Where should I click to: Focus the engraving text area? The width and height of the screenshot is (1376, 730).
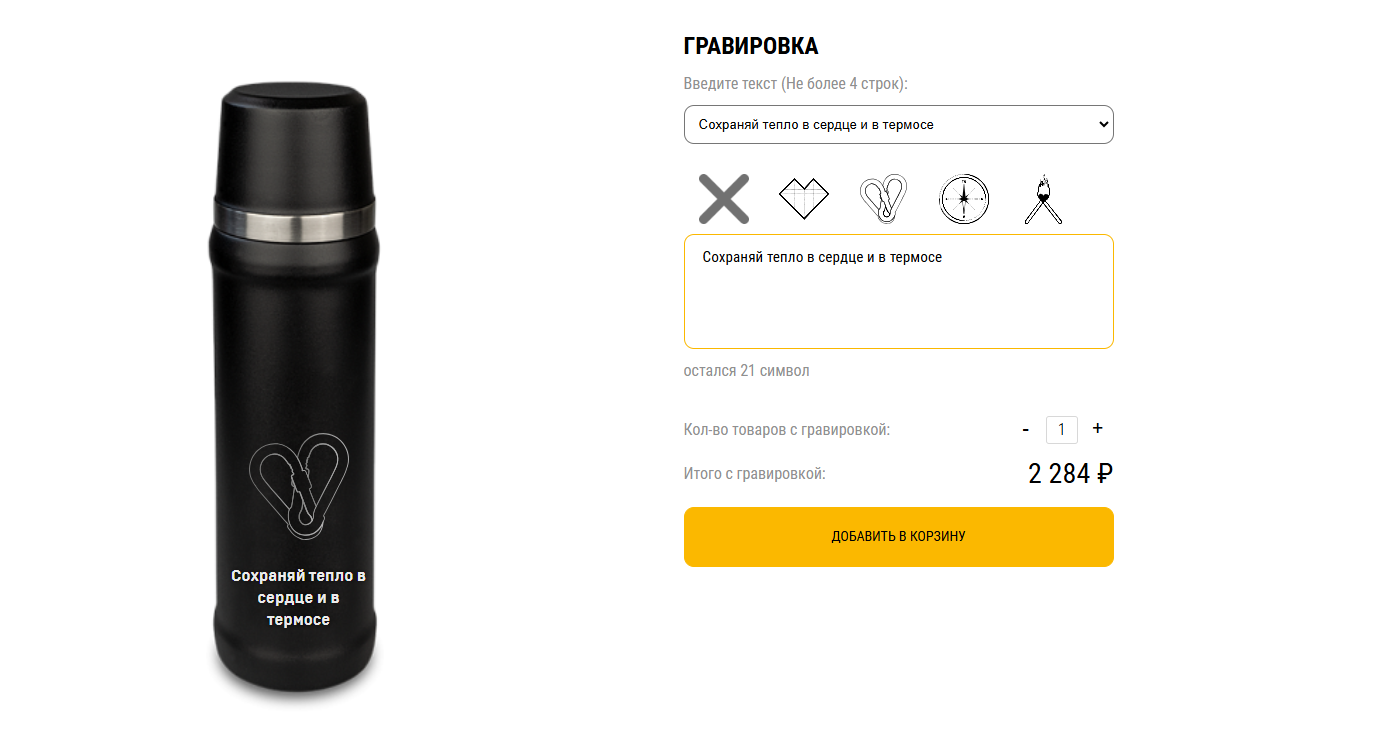click(x=898, y=291)
